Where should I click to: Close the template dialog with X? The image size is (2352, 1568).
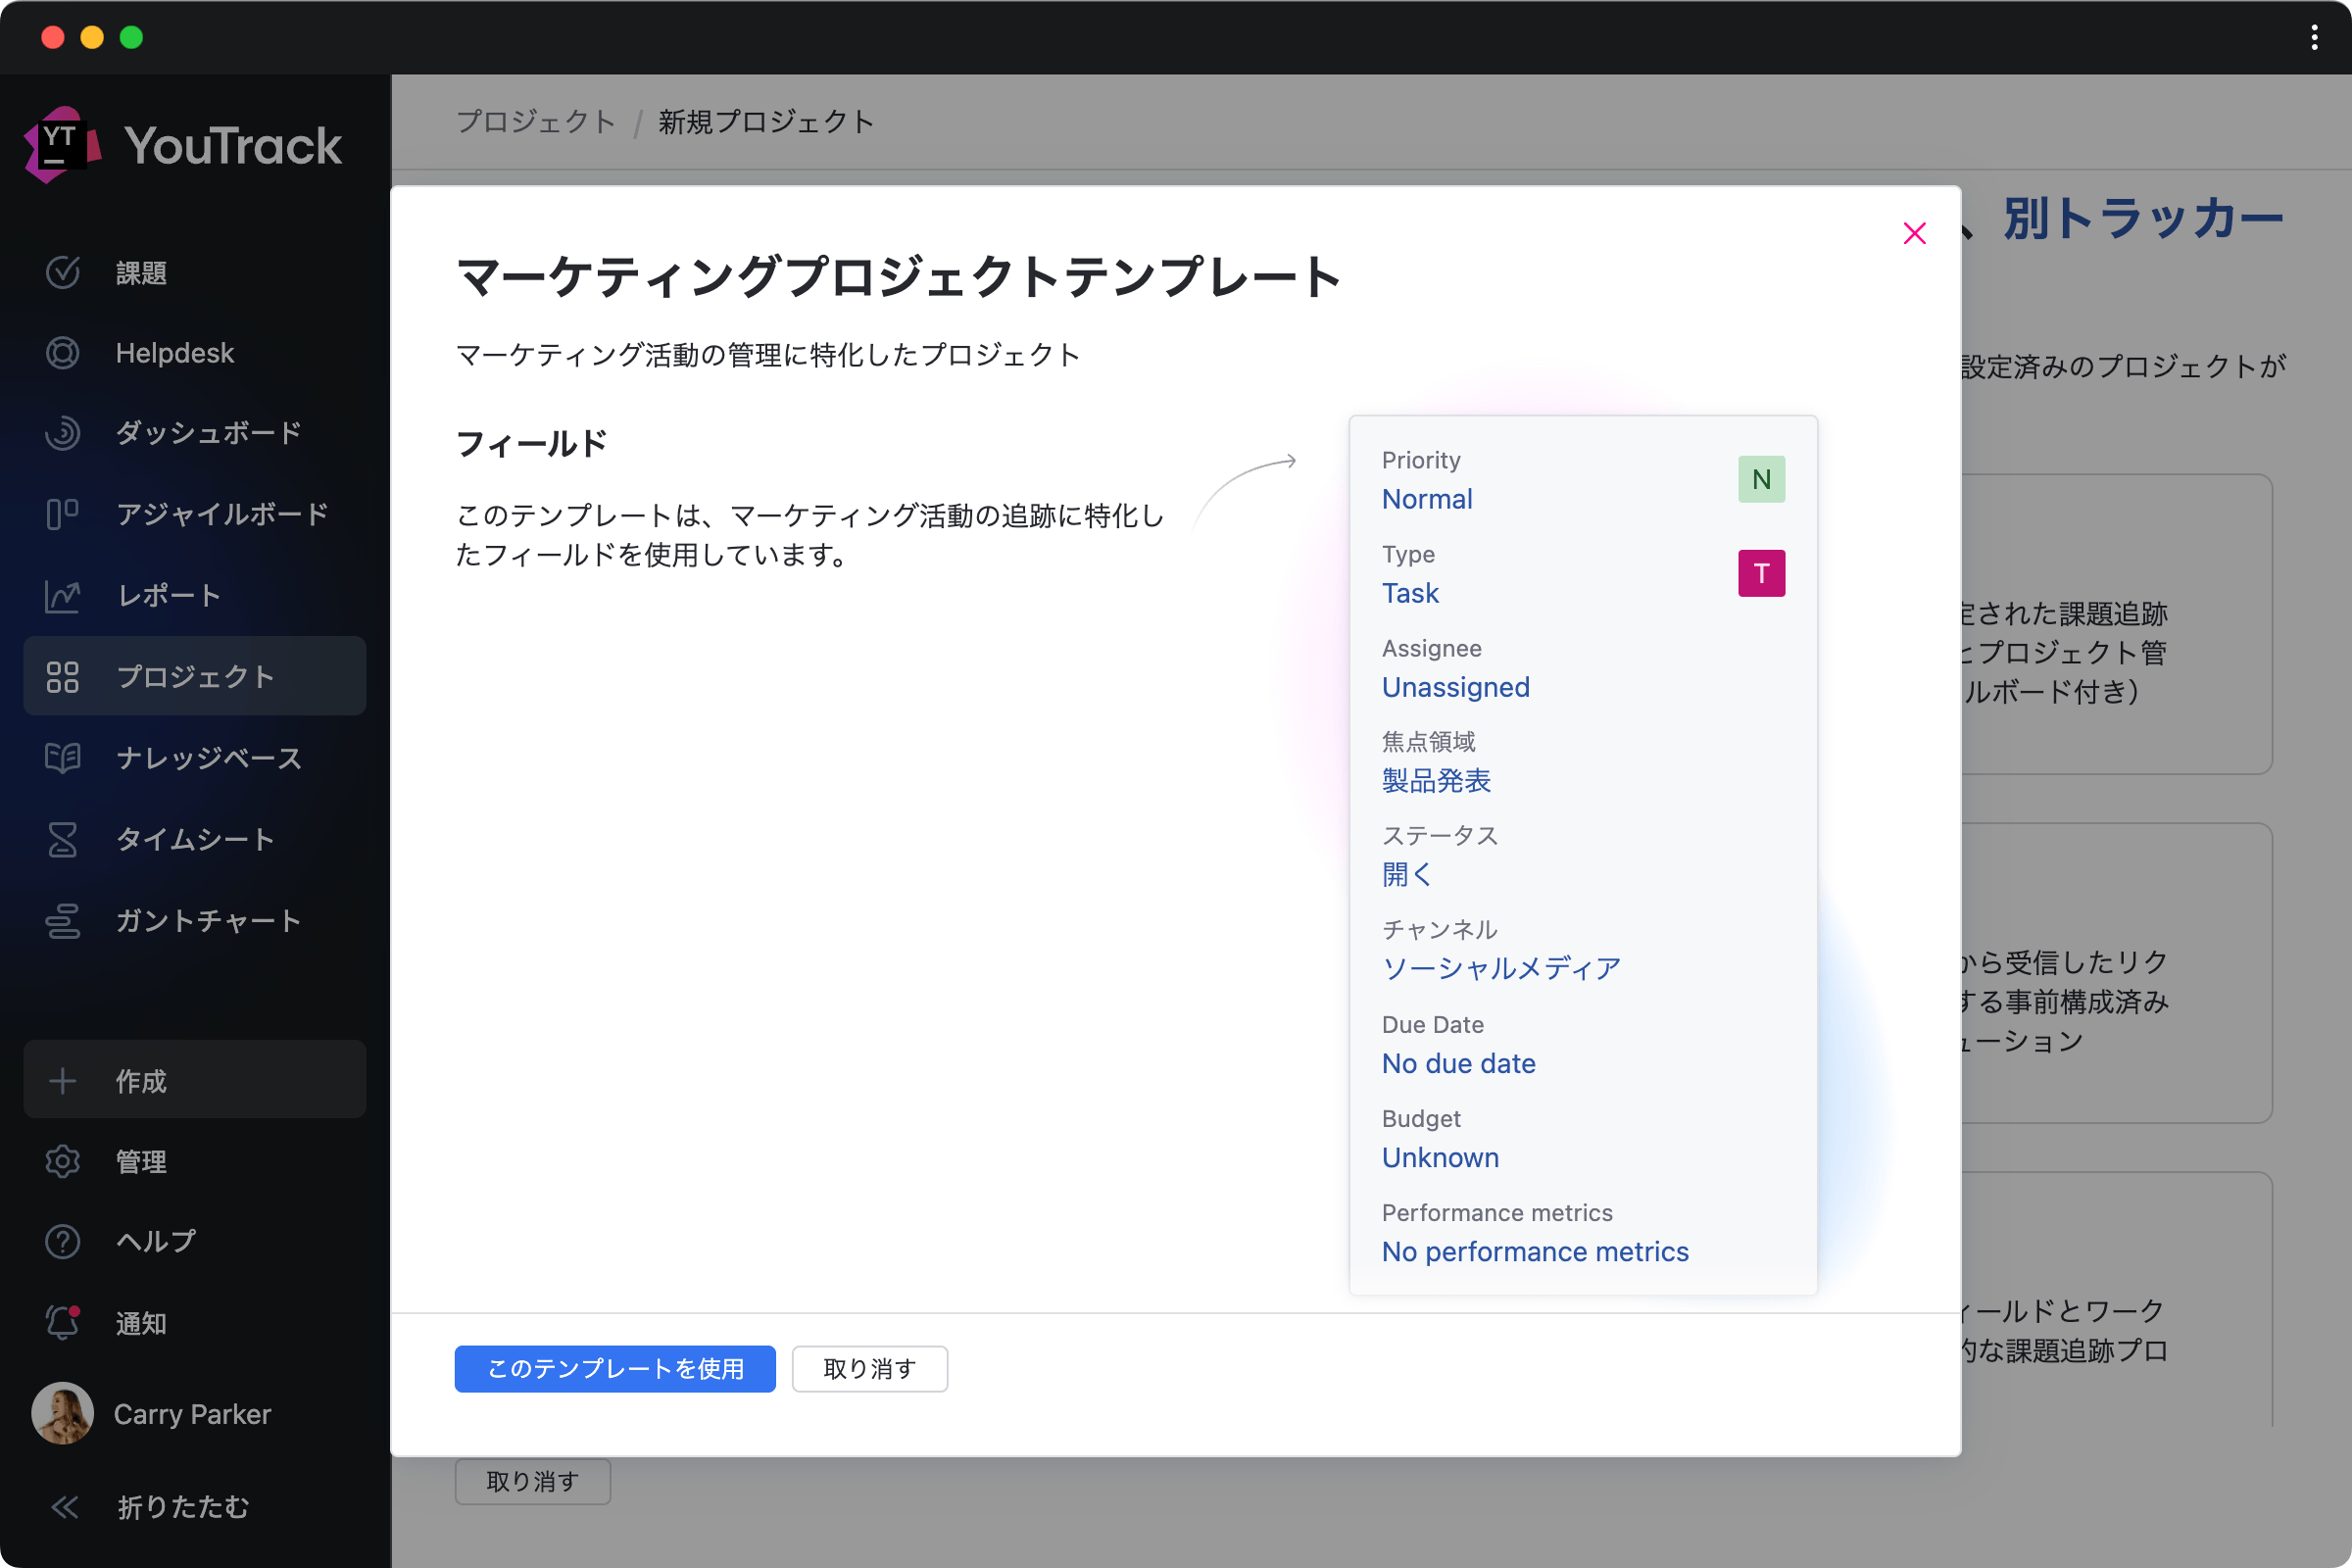tap(1913, 234)
